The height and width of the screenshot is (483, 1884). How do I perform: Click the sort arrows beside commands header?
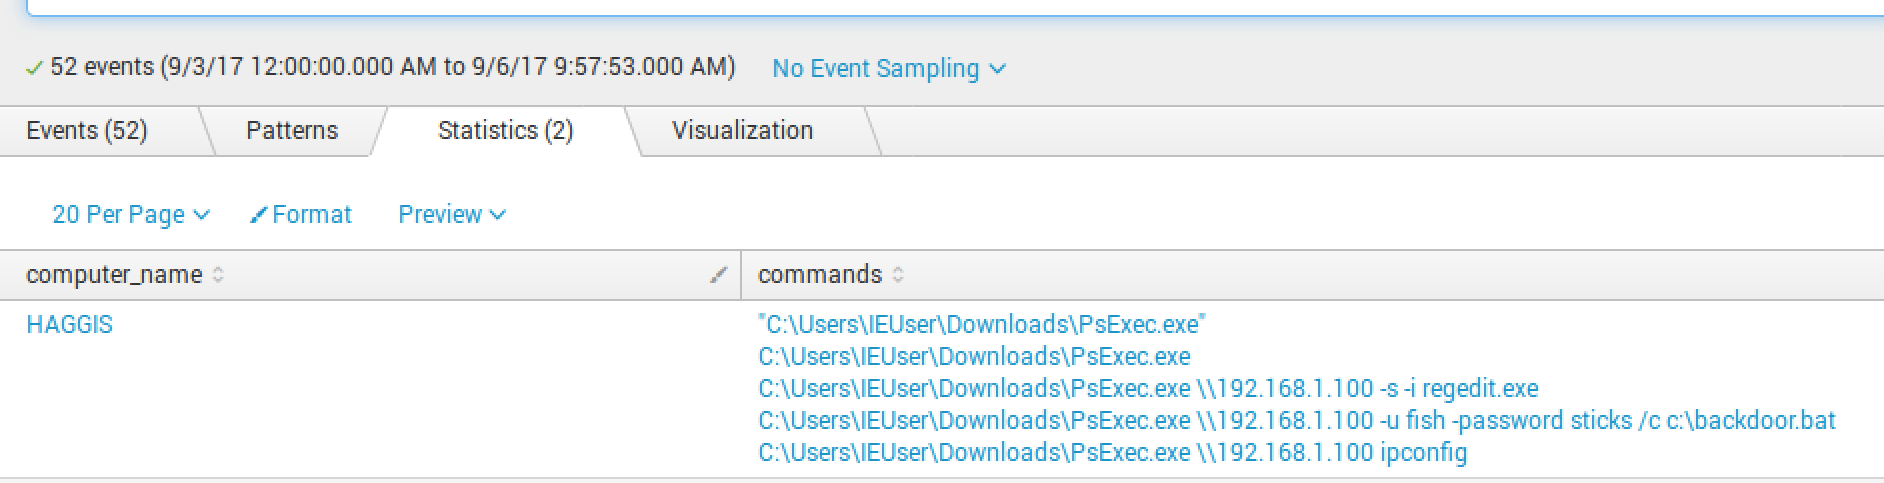click(x=898, y=275)
